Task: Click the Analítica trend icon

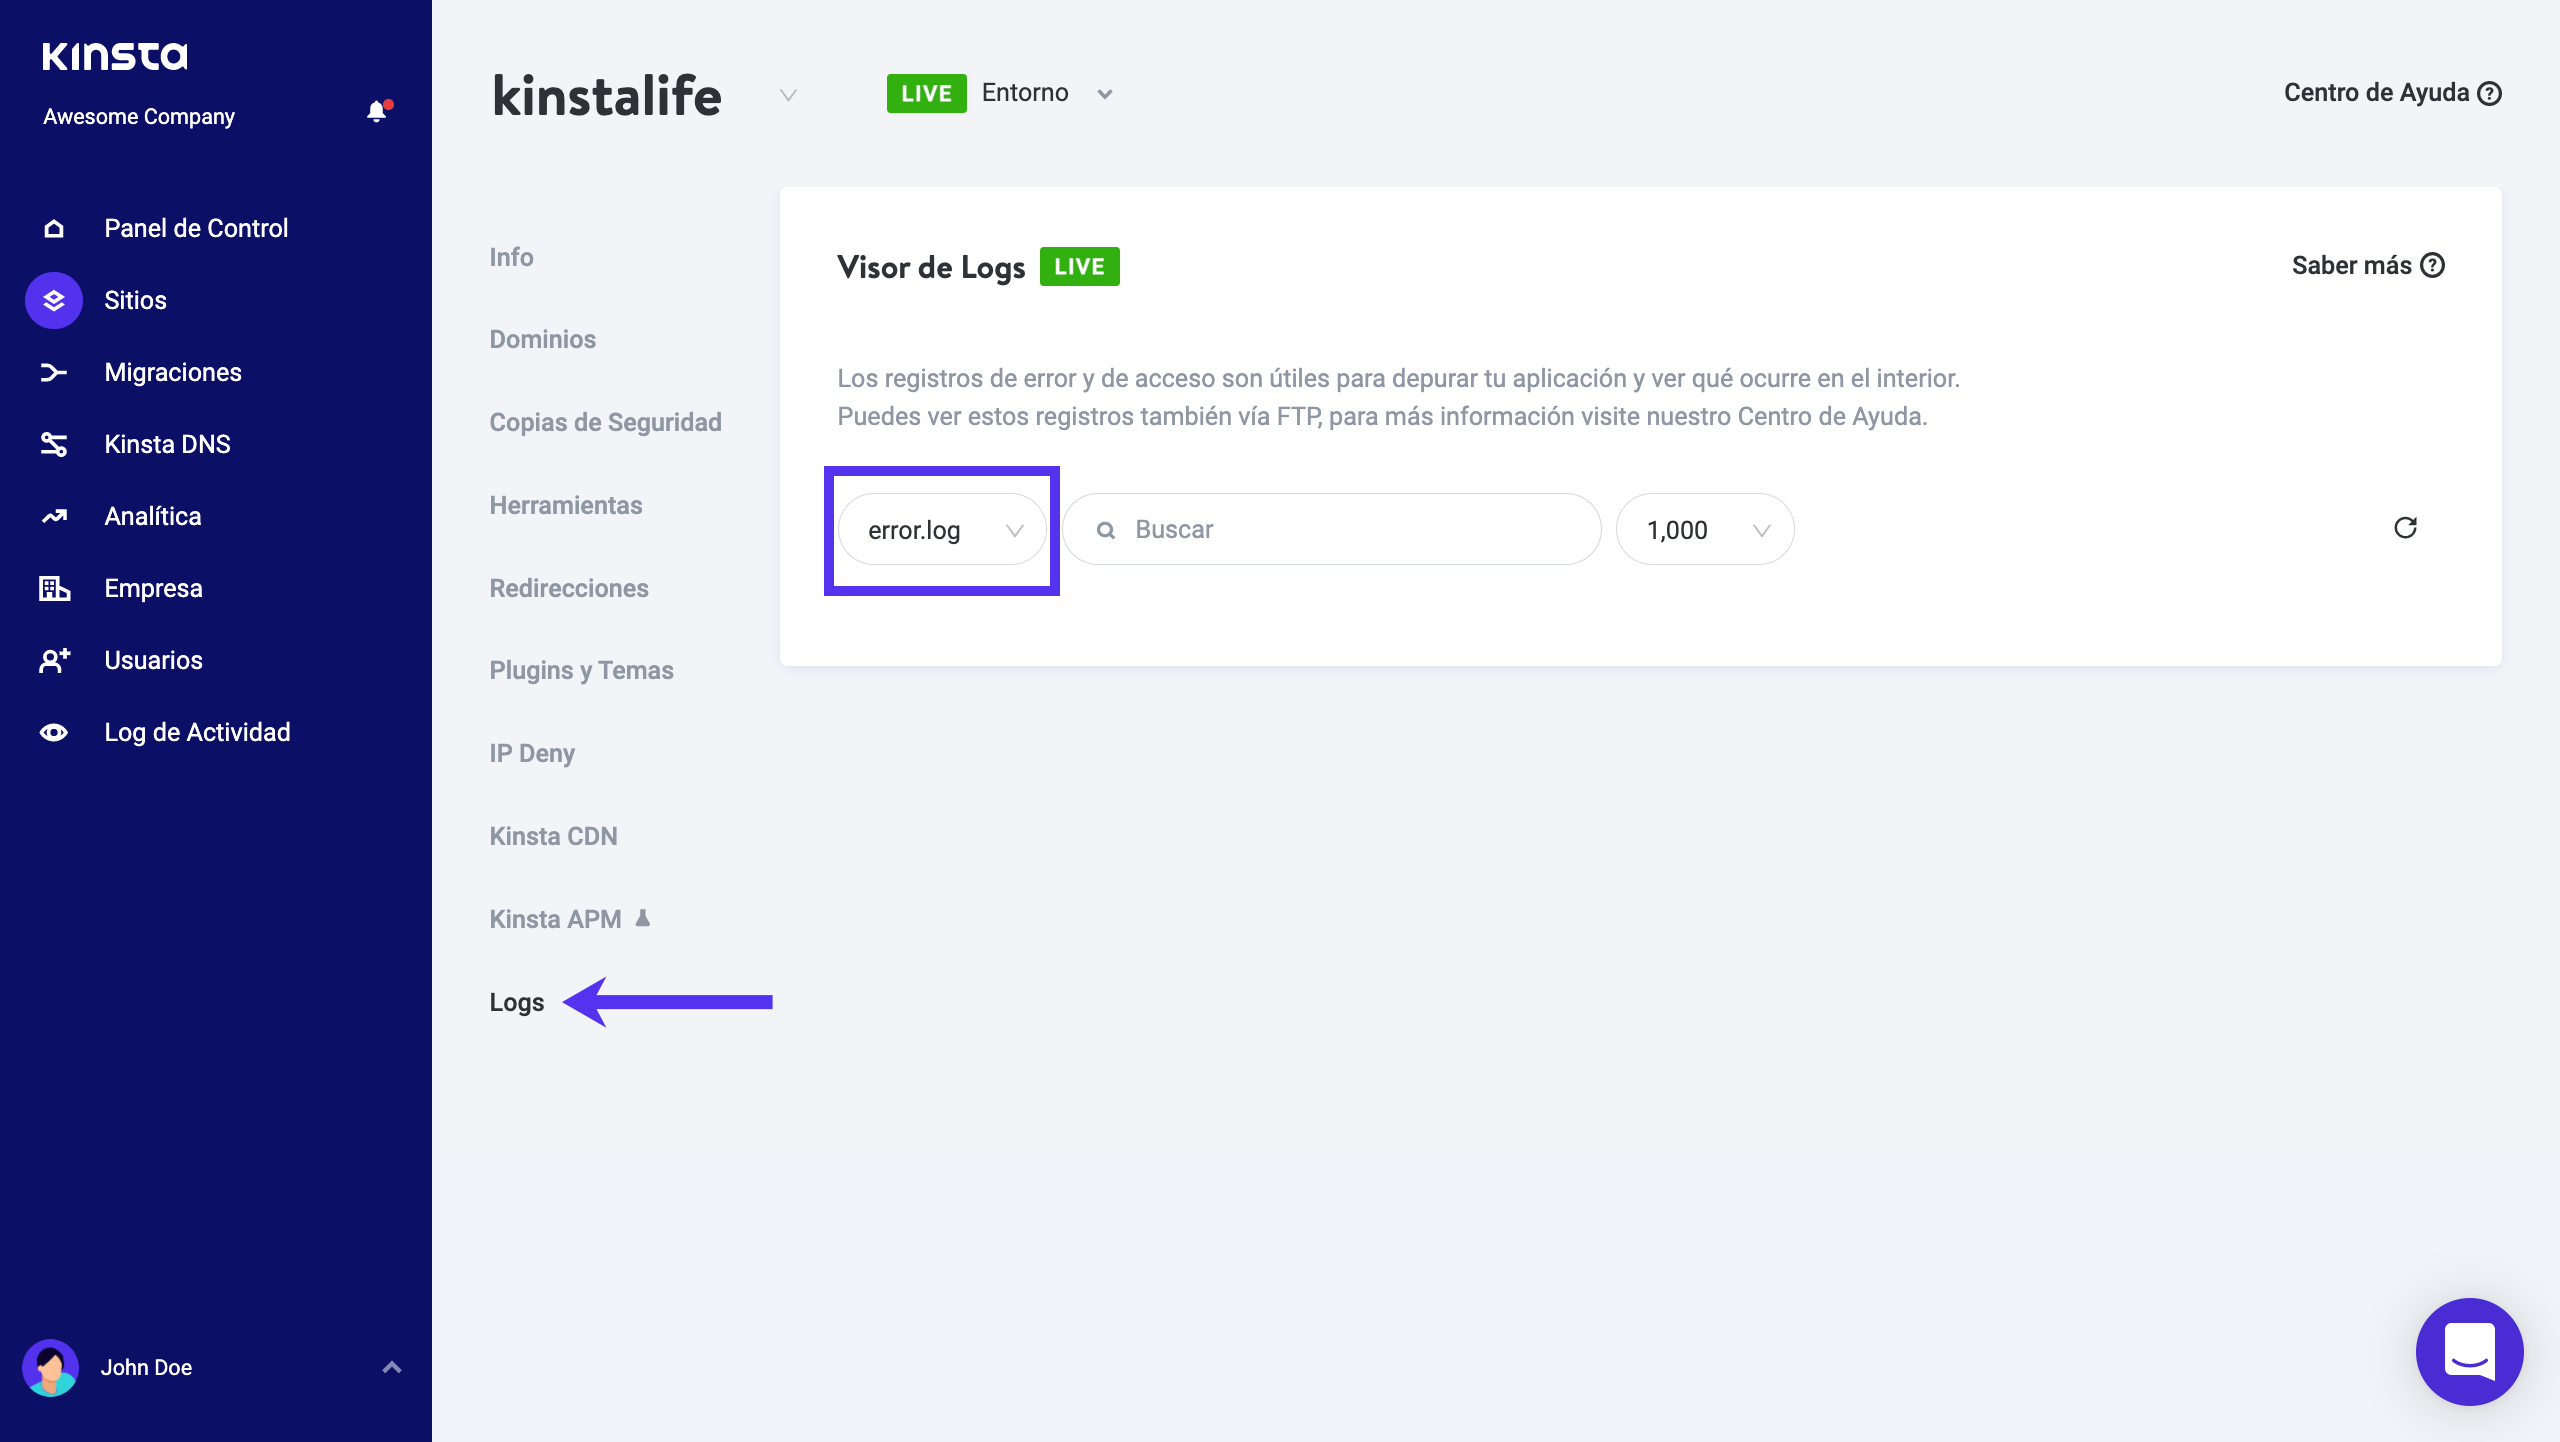Action: coord(54,517)
